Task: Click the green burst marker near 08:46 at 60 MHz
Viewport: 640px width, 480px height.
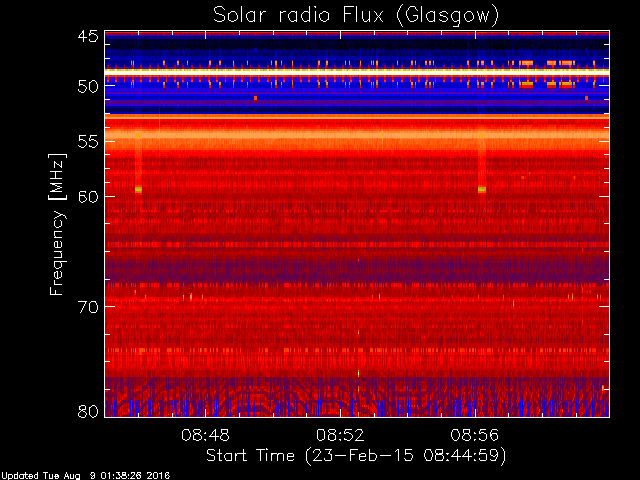Action: 138,189
